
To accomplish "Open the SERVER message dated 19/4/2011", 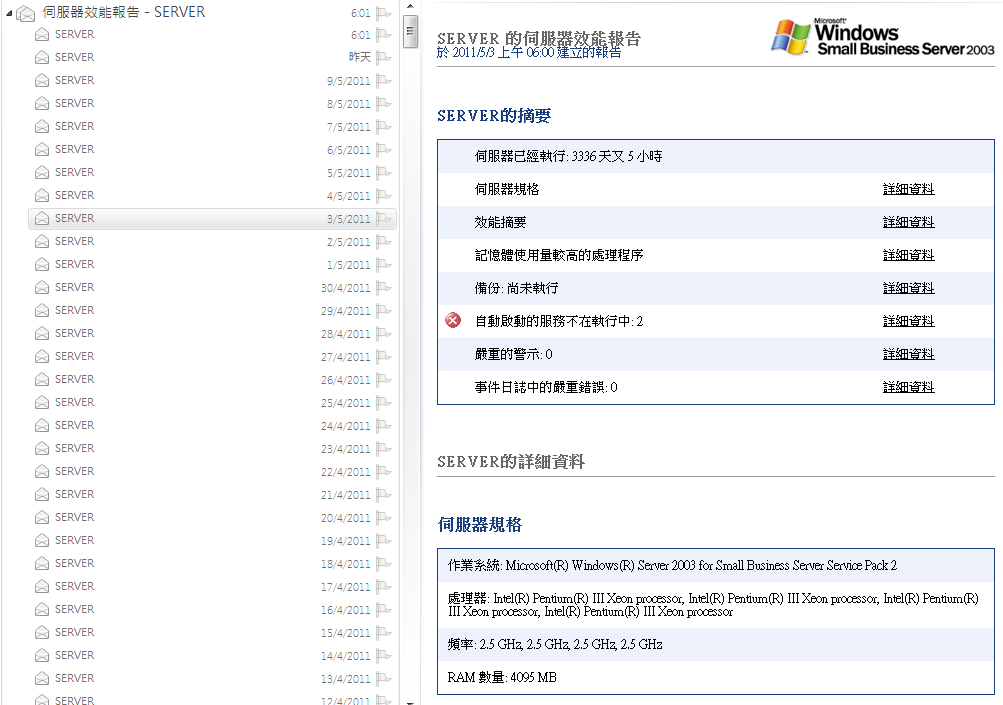I will 212,541.
